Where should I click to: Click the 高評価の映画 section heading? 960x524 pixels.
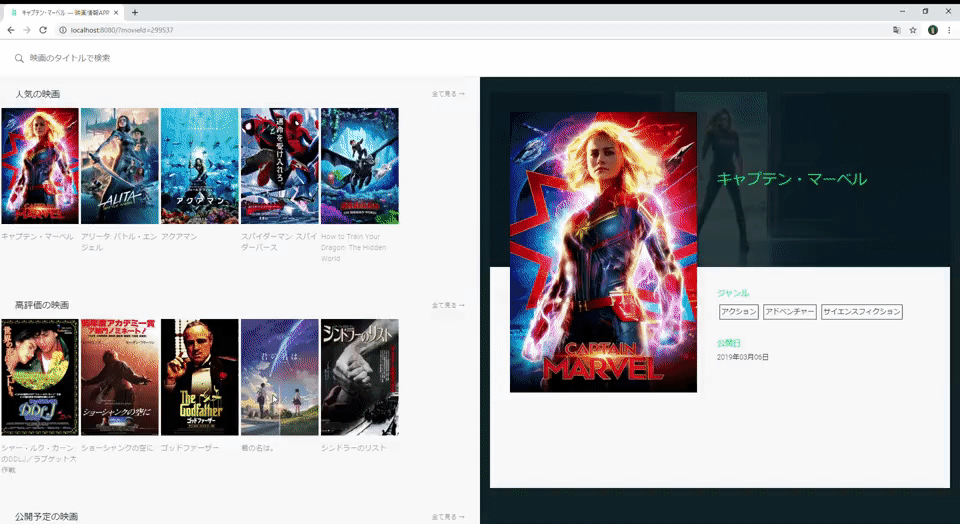[x=42, y=305]
